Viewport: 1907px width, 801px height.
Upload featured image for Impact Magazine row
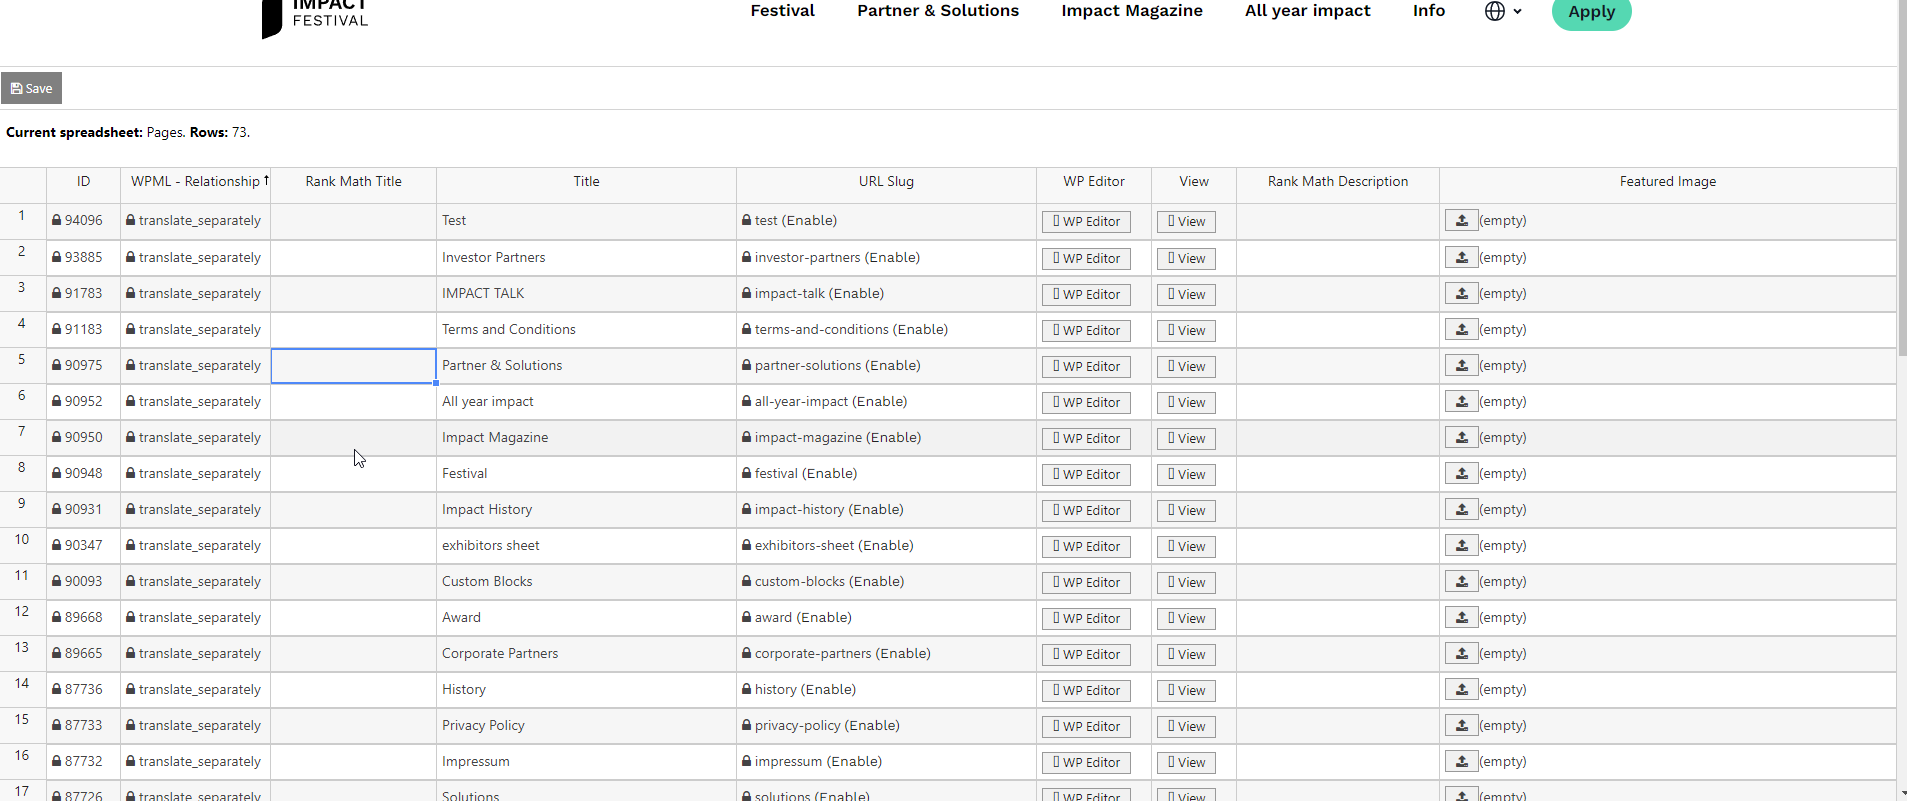coord(1461,438)
